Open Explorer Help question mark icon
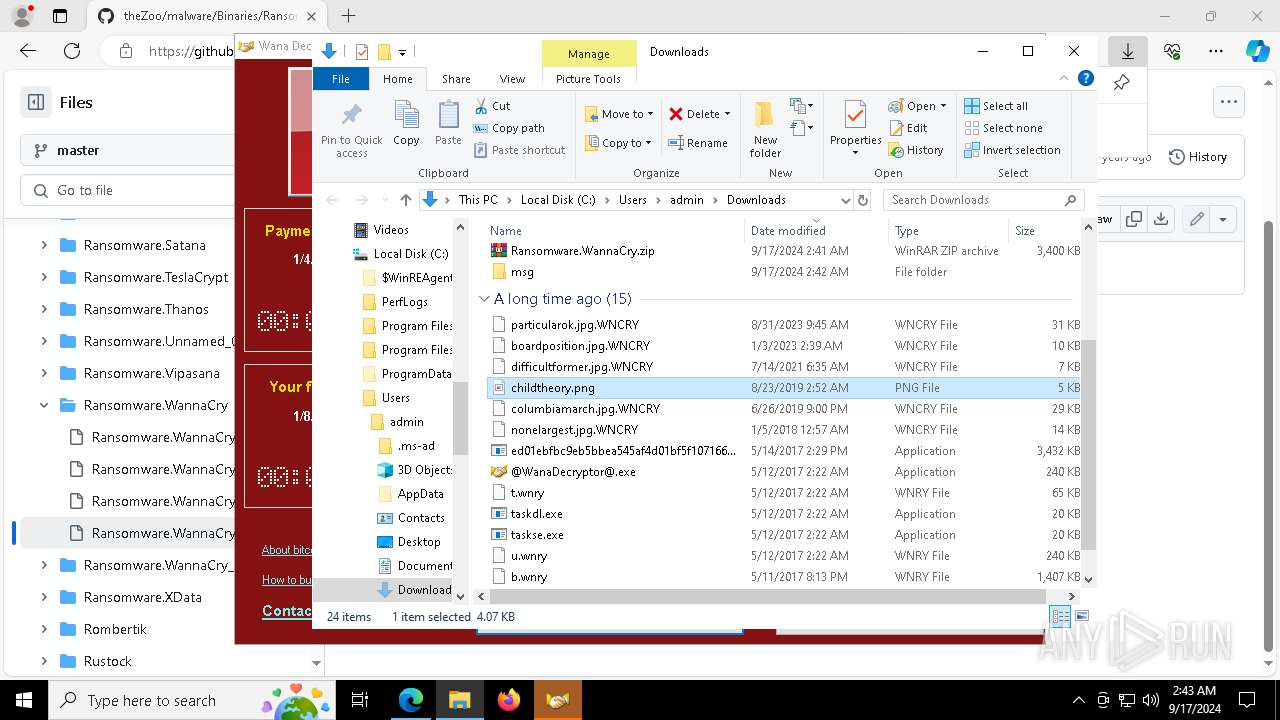1280x720 pixels. click(1086, 78)
